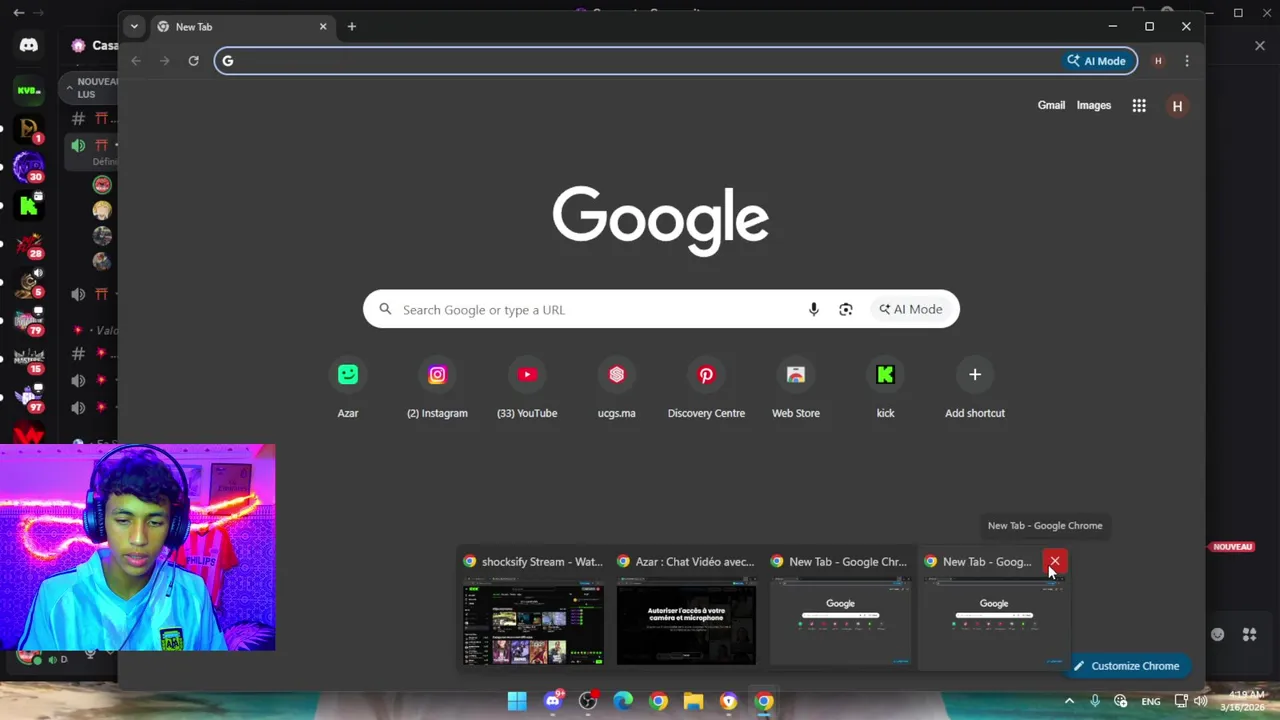Select the shocksify Stream window preview
The image size is (1280, 720).
pos(533,609)
